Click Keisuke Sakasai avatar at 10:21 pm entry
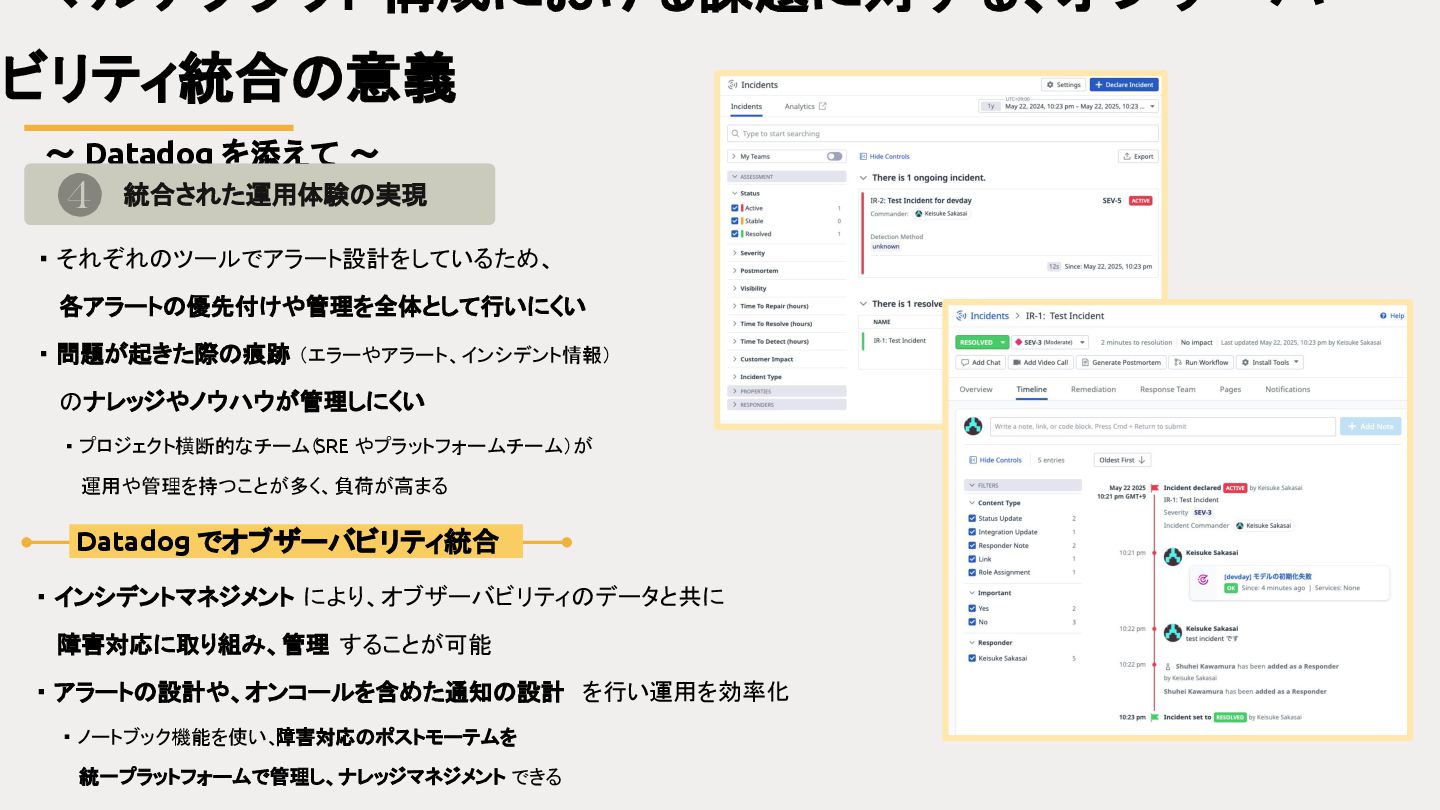Image resolution: width=1440 pixels, height=810 pixels. [x=1173, y=556]
